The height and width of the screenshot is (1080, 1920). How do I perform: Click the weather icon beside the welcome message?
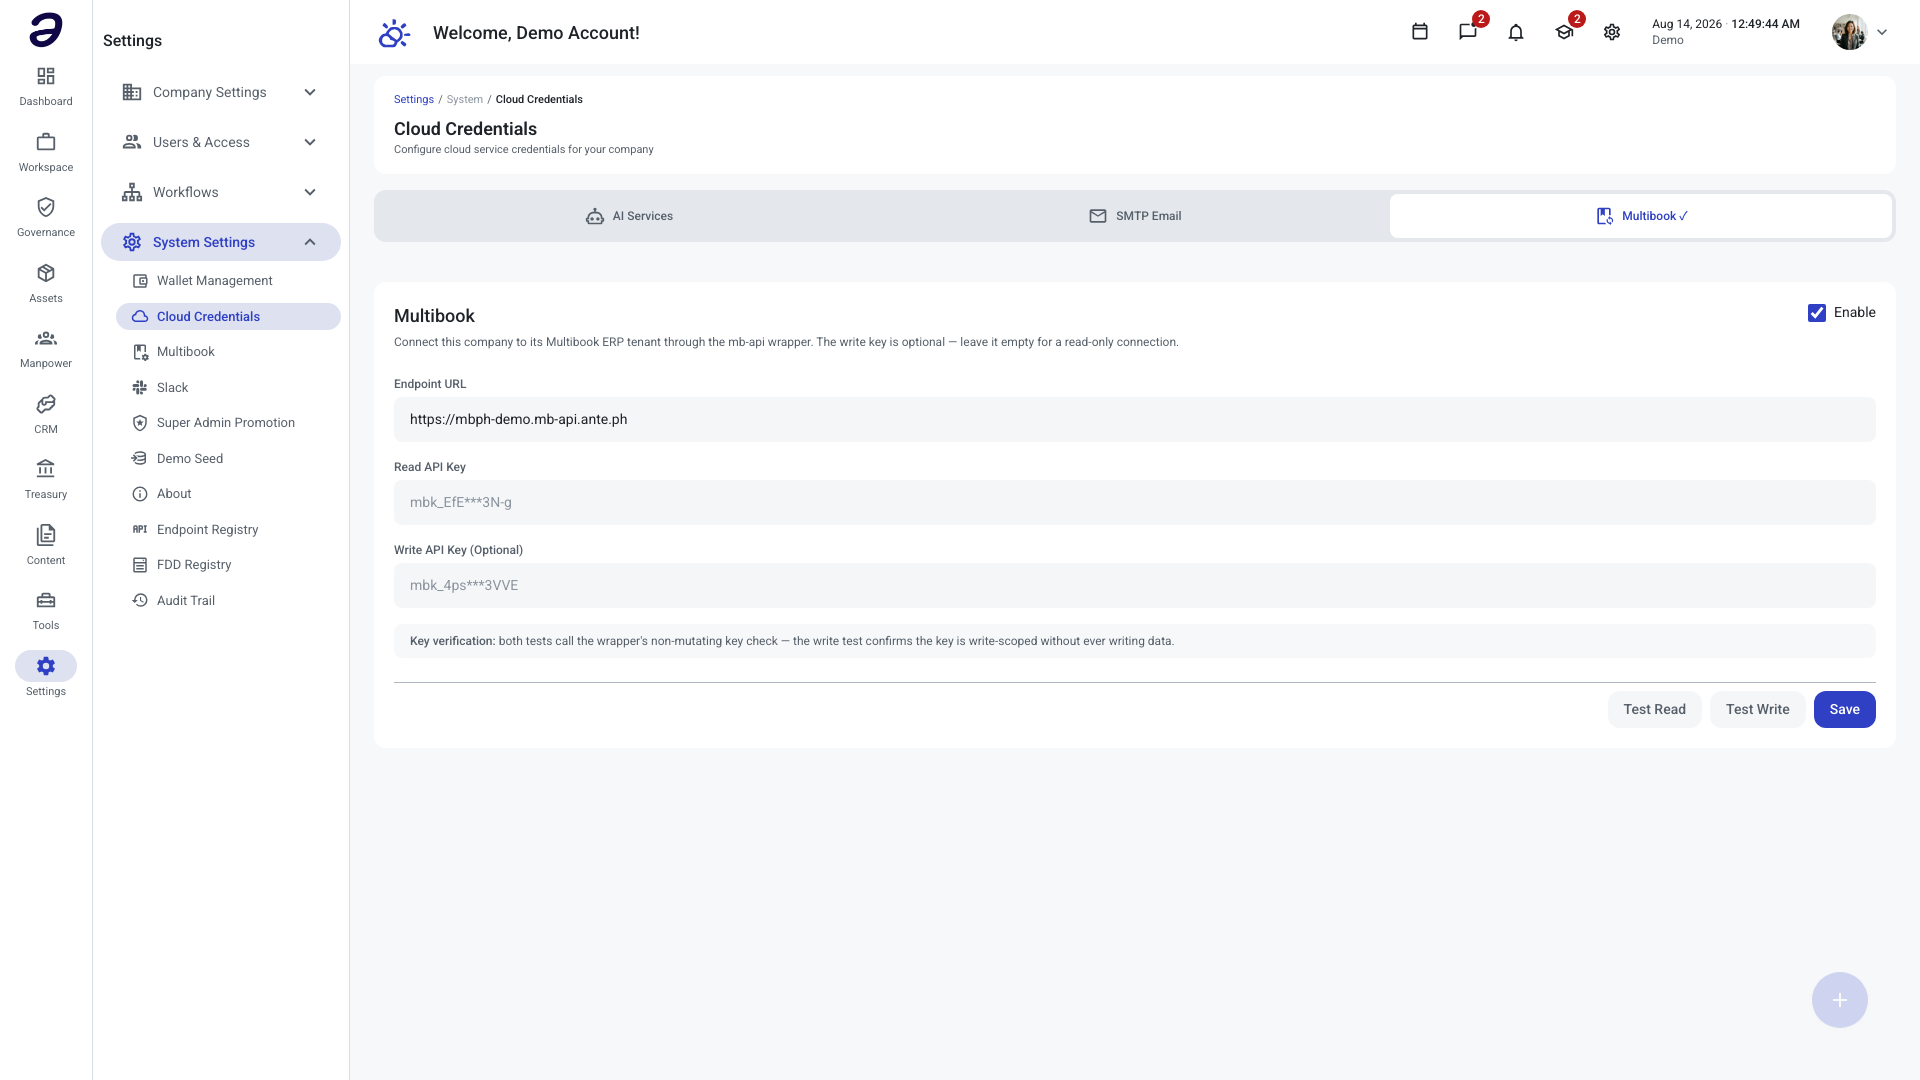click(394, 33)
